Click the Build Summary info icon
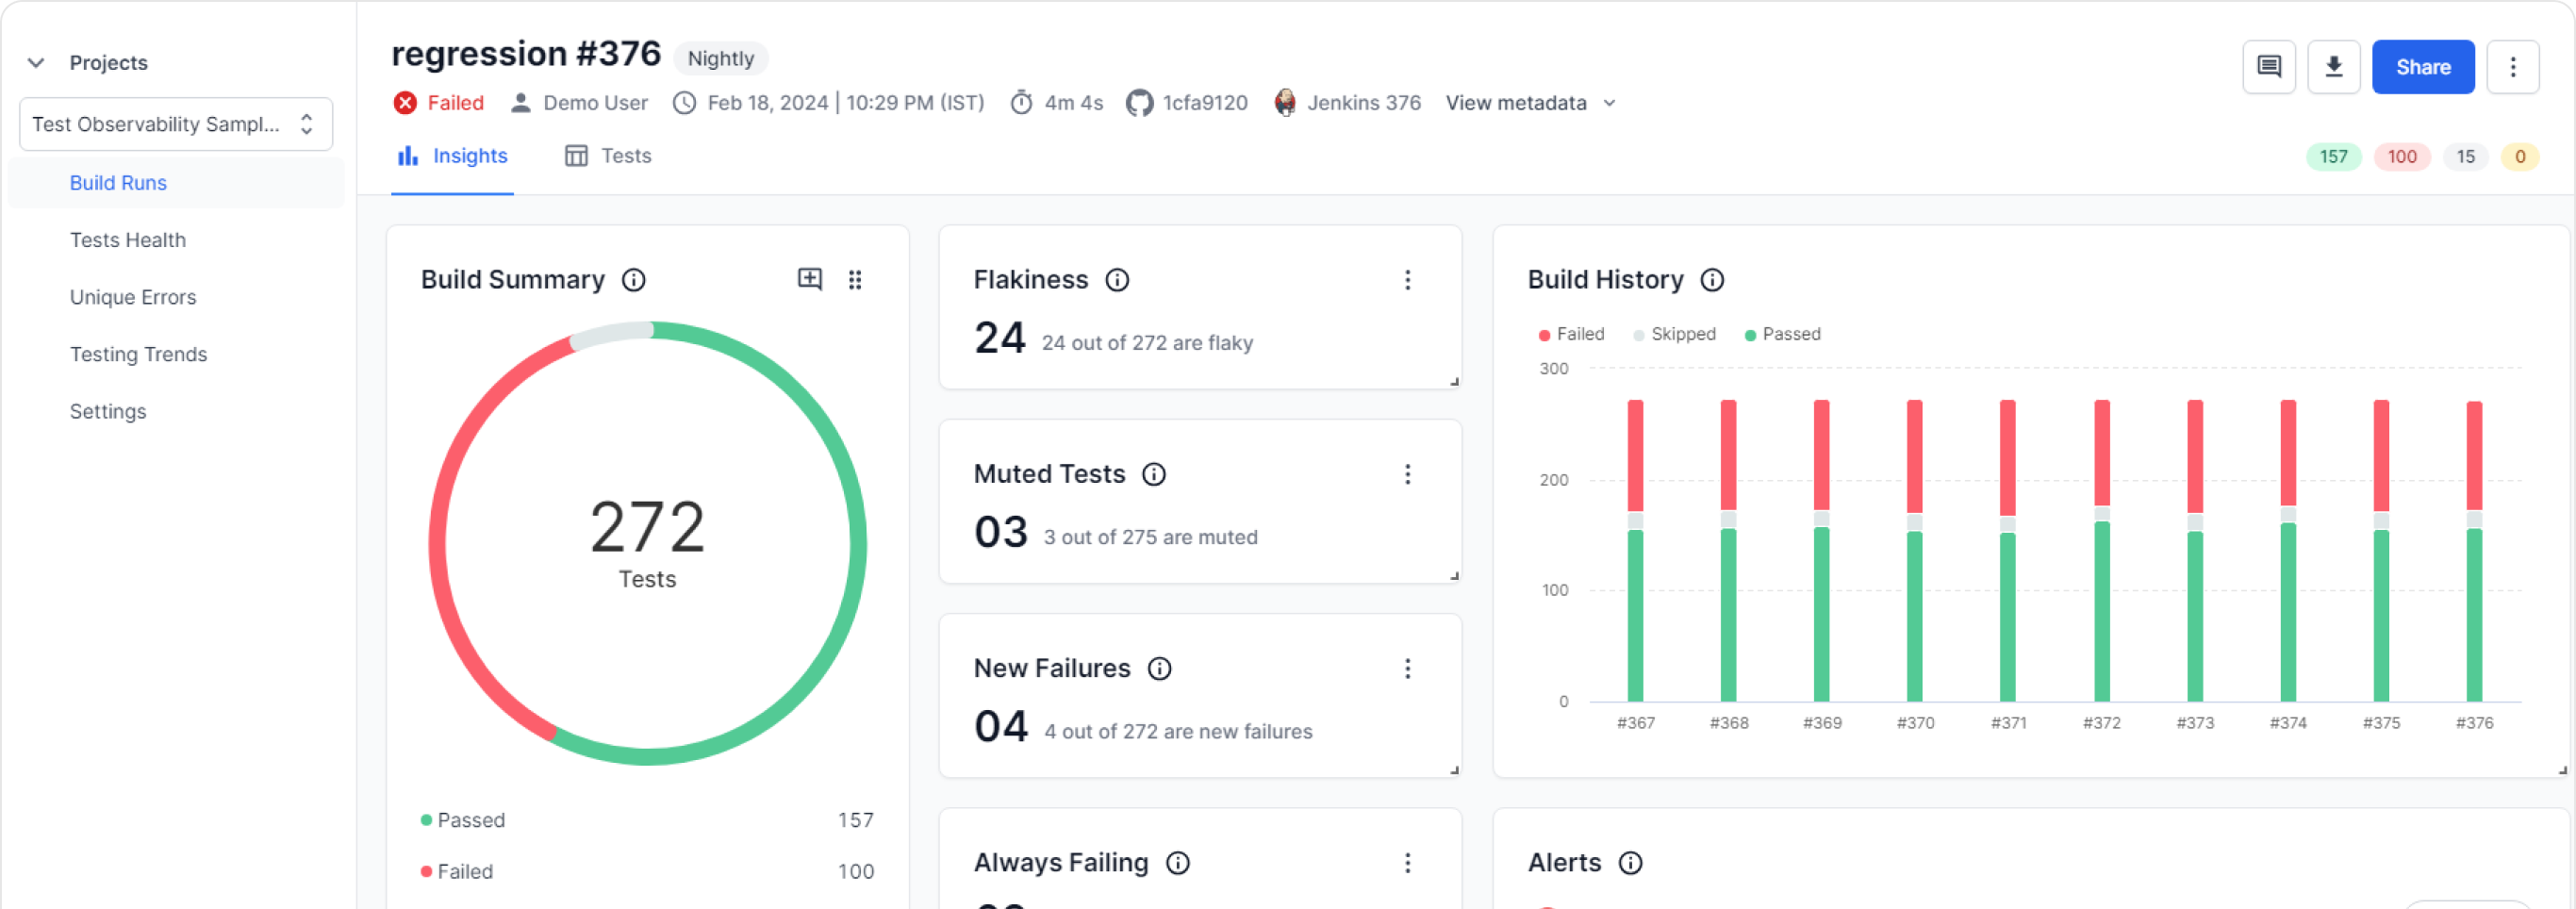 (x=634, y=280)
